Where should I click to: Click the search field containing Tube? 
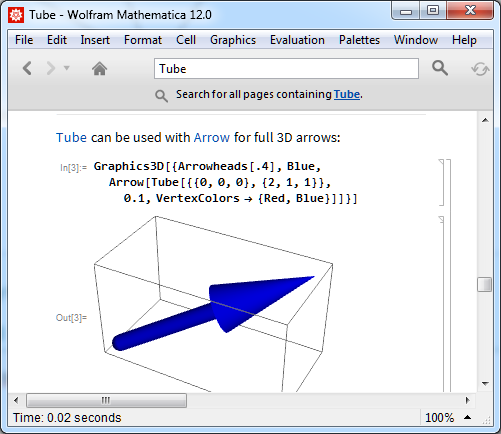coord(286,69)
